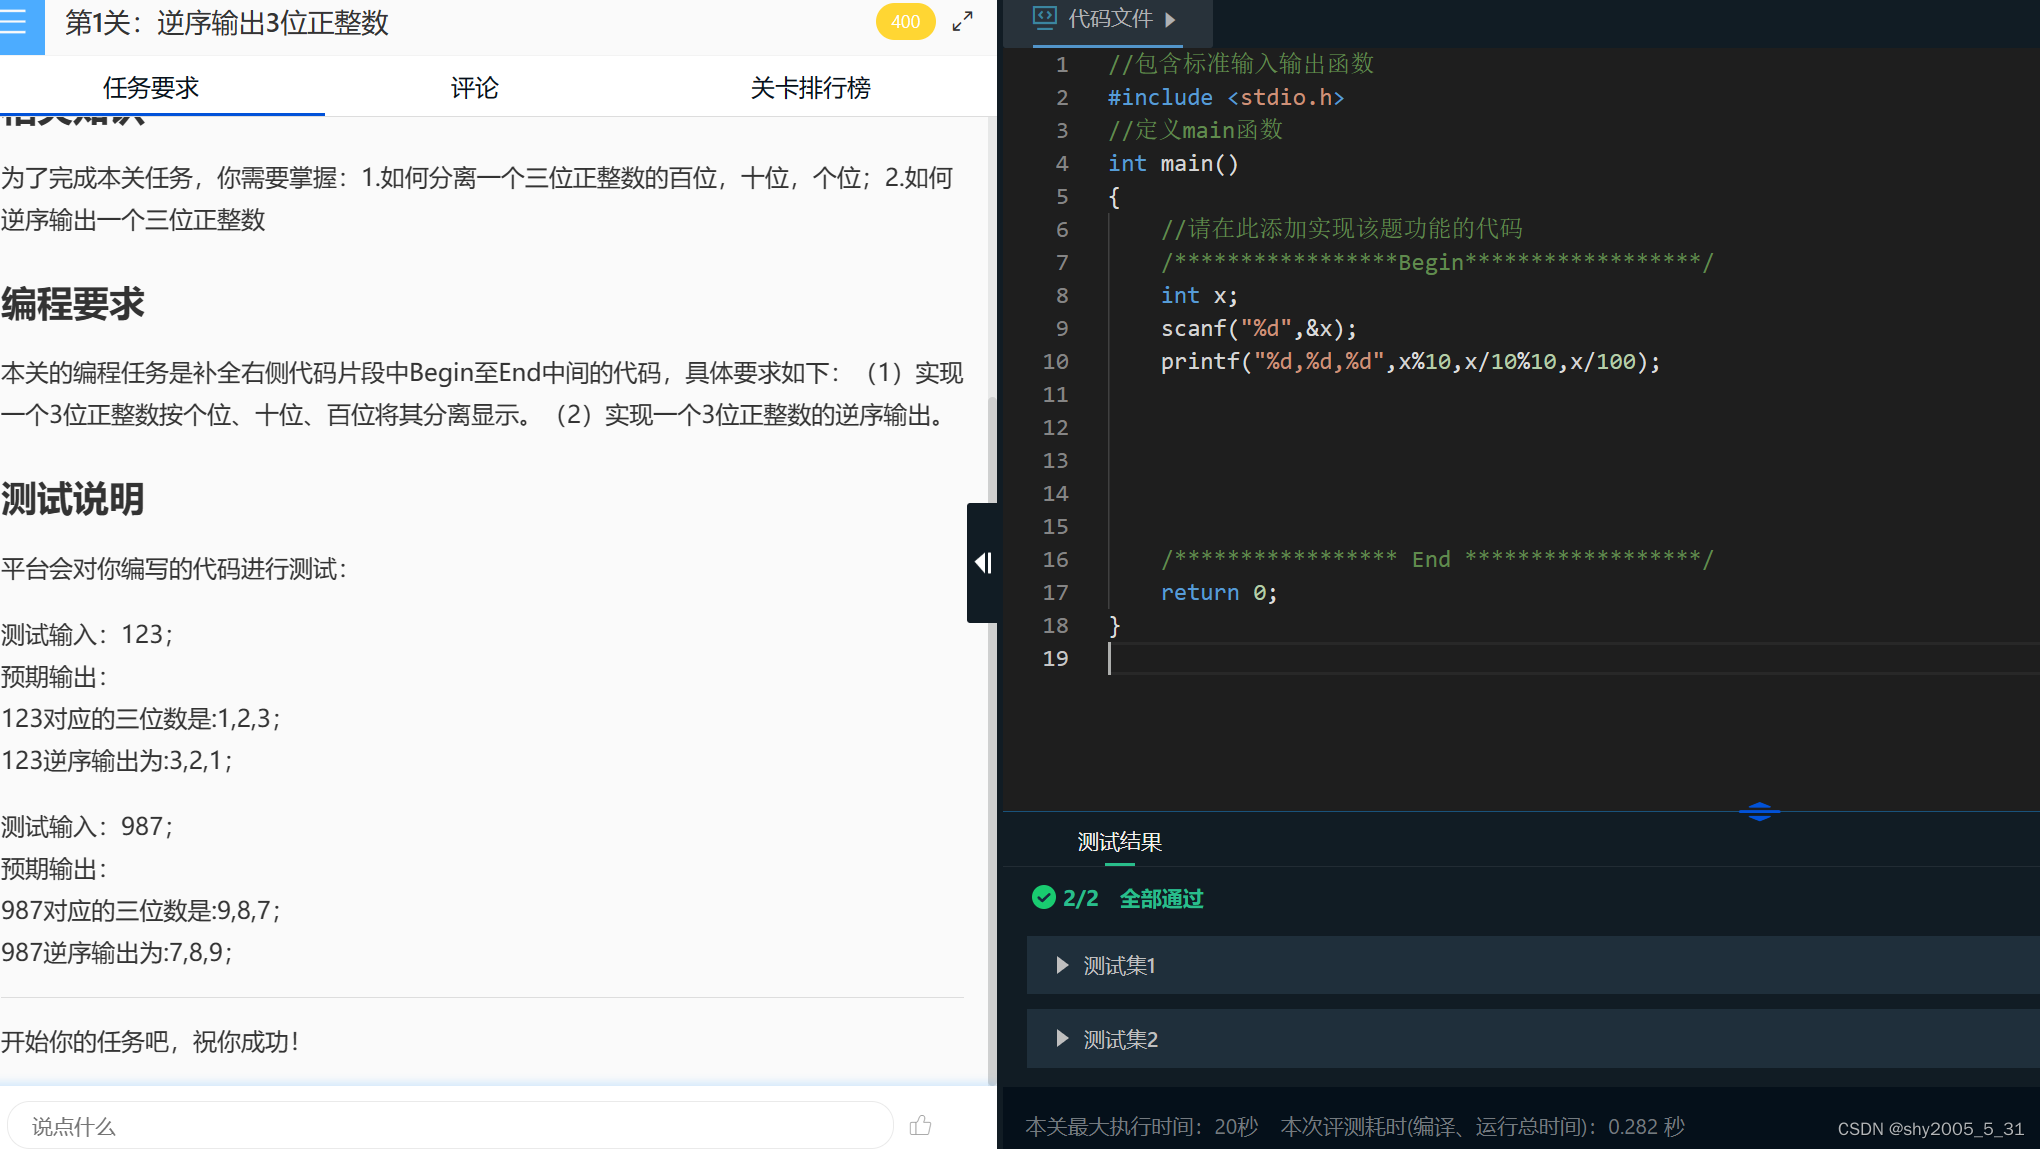Viewport: 2040px width, 1149px height.
Task: Switch to the 关卡排行榜 tab
Action: click(x=810, y=88)
